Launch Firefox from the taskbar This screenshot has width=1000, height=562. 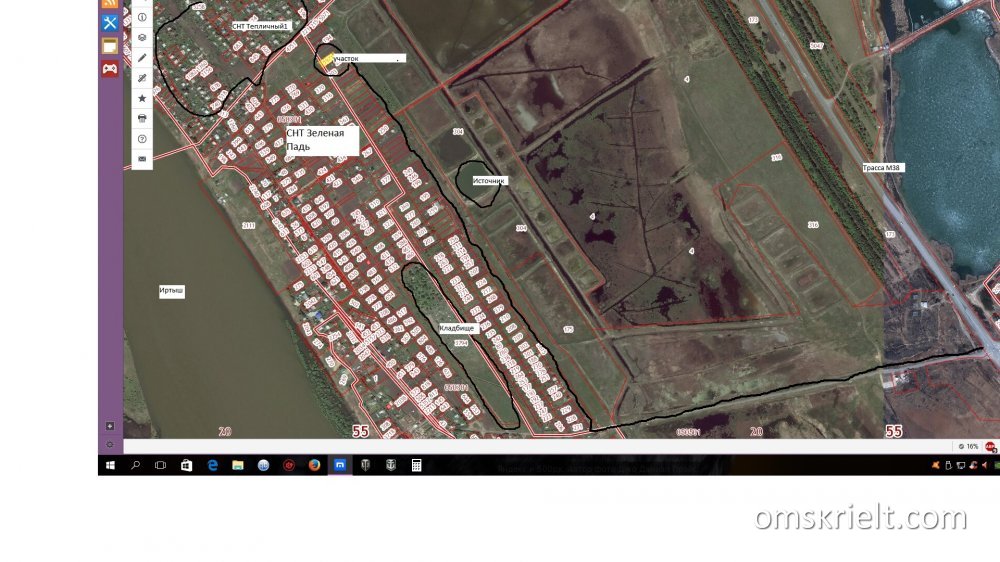313,465
